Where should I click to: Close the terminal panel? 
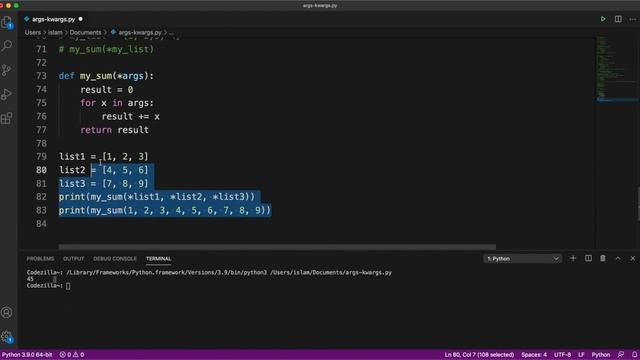point(633,258)
